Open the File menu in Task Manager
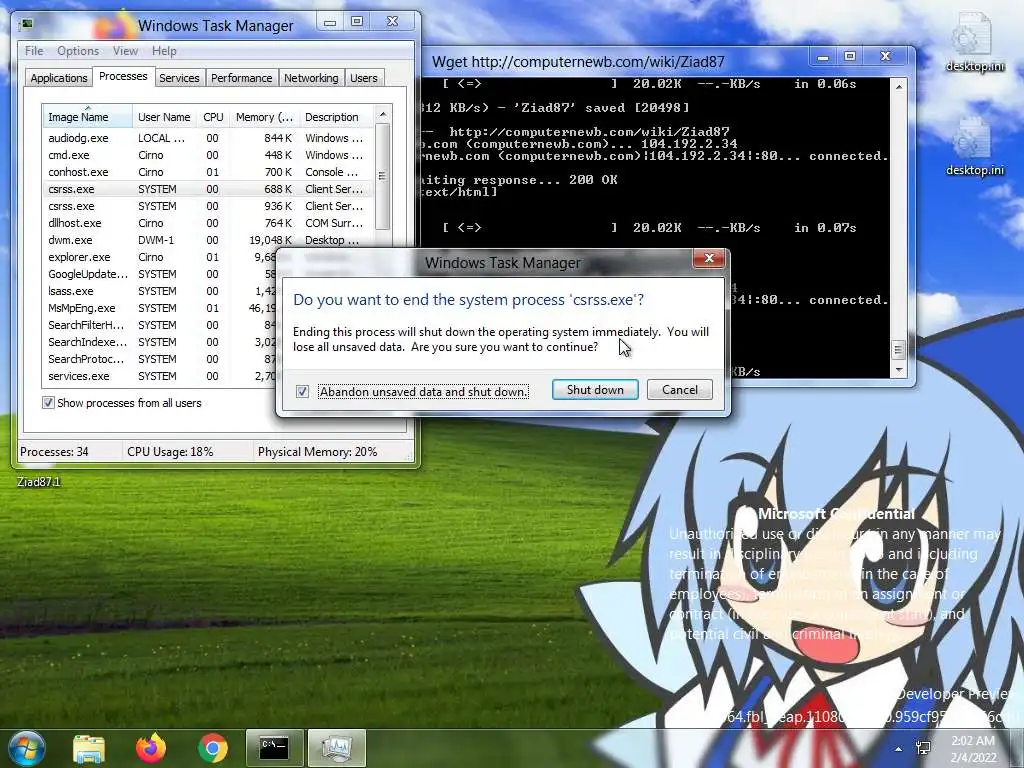This screenshot has width=1024, height=768. (x=34, y=51)
